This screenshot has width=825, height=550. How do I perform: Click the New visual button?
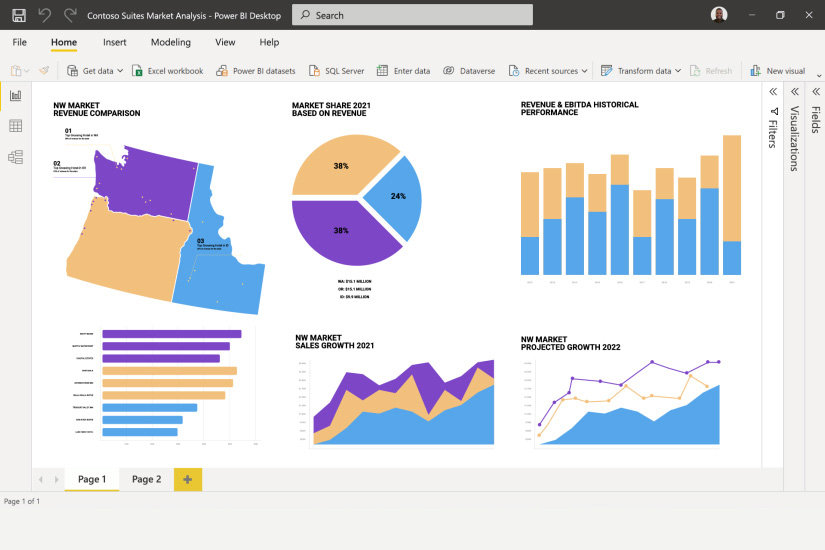point(777,71)
